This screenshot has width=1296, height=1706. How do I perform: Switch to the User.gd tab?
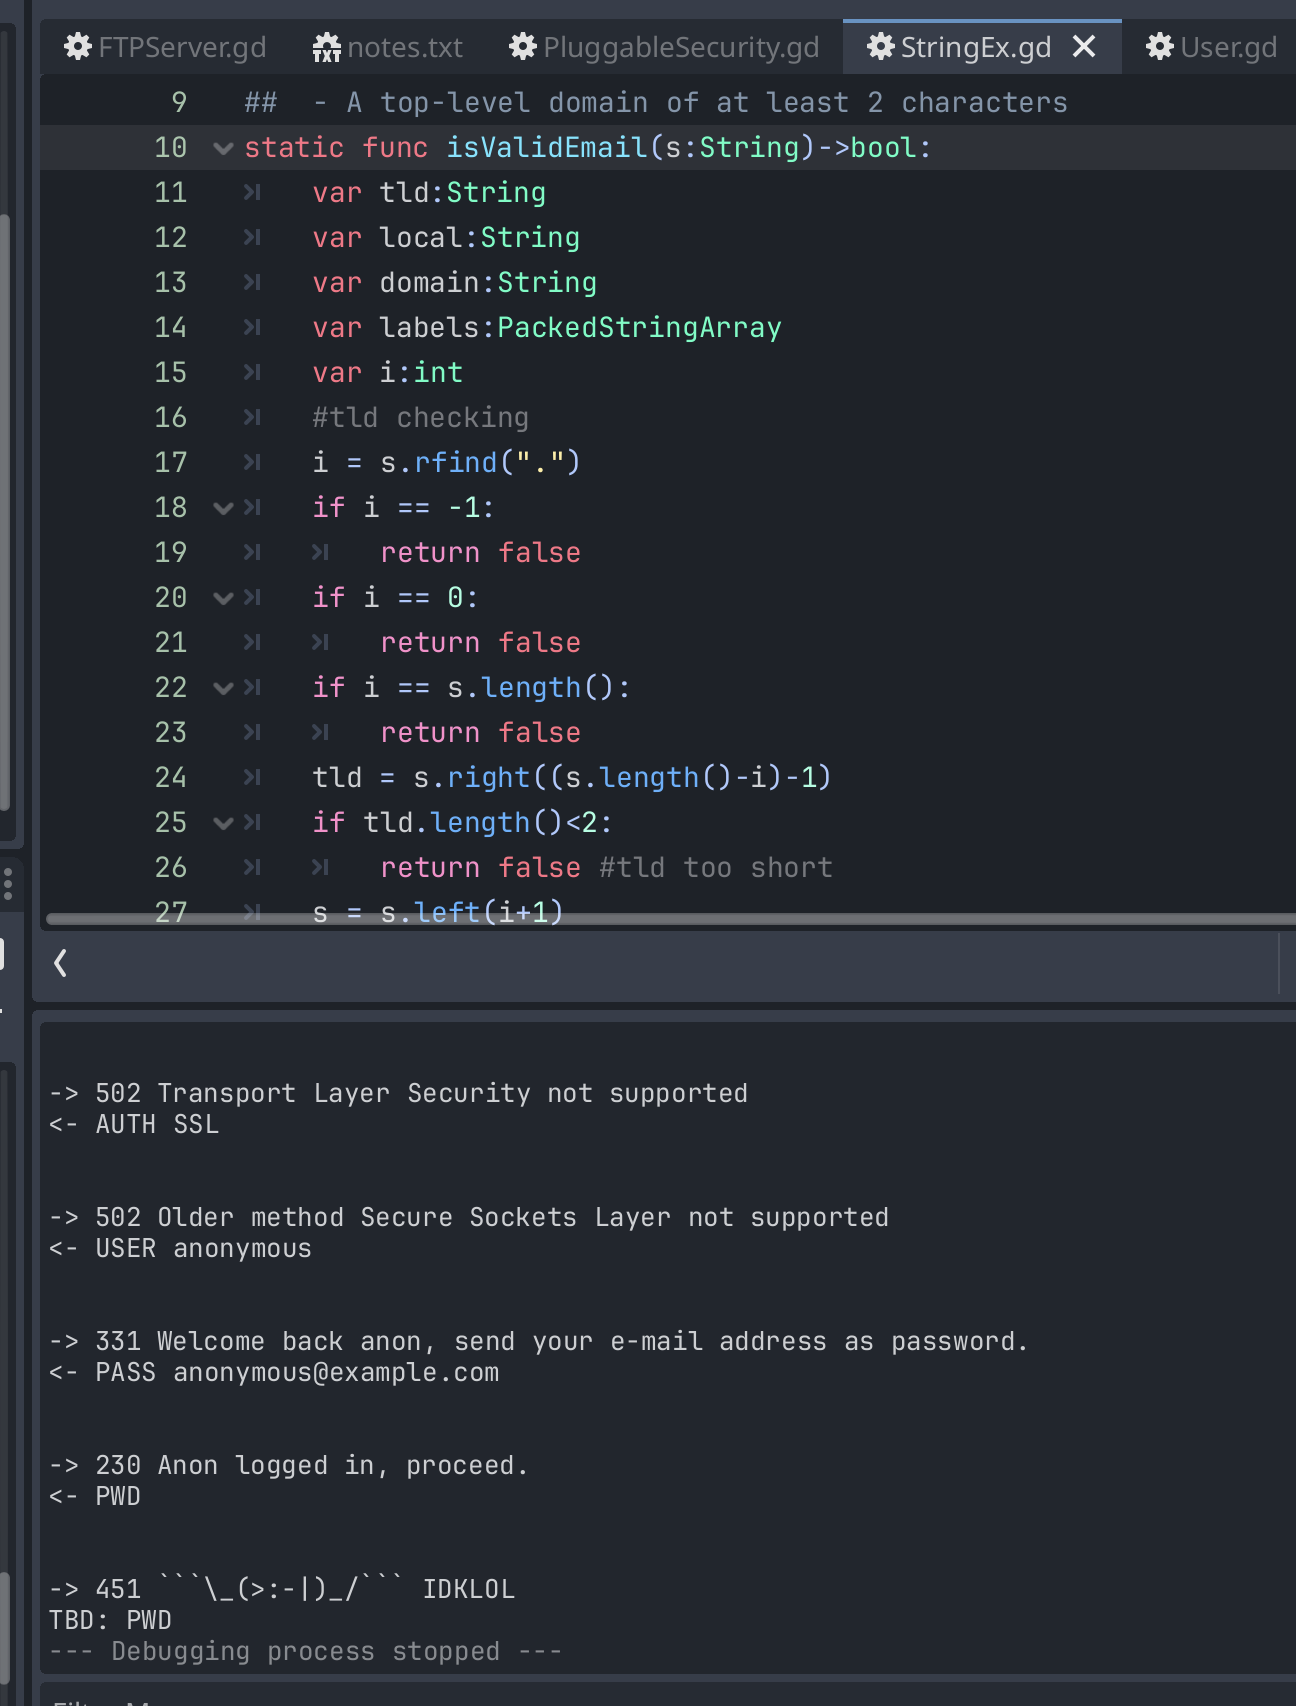pos(1212,47)
